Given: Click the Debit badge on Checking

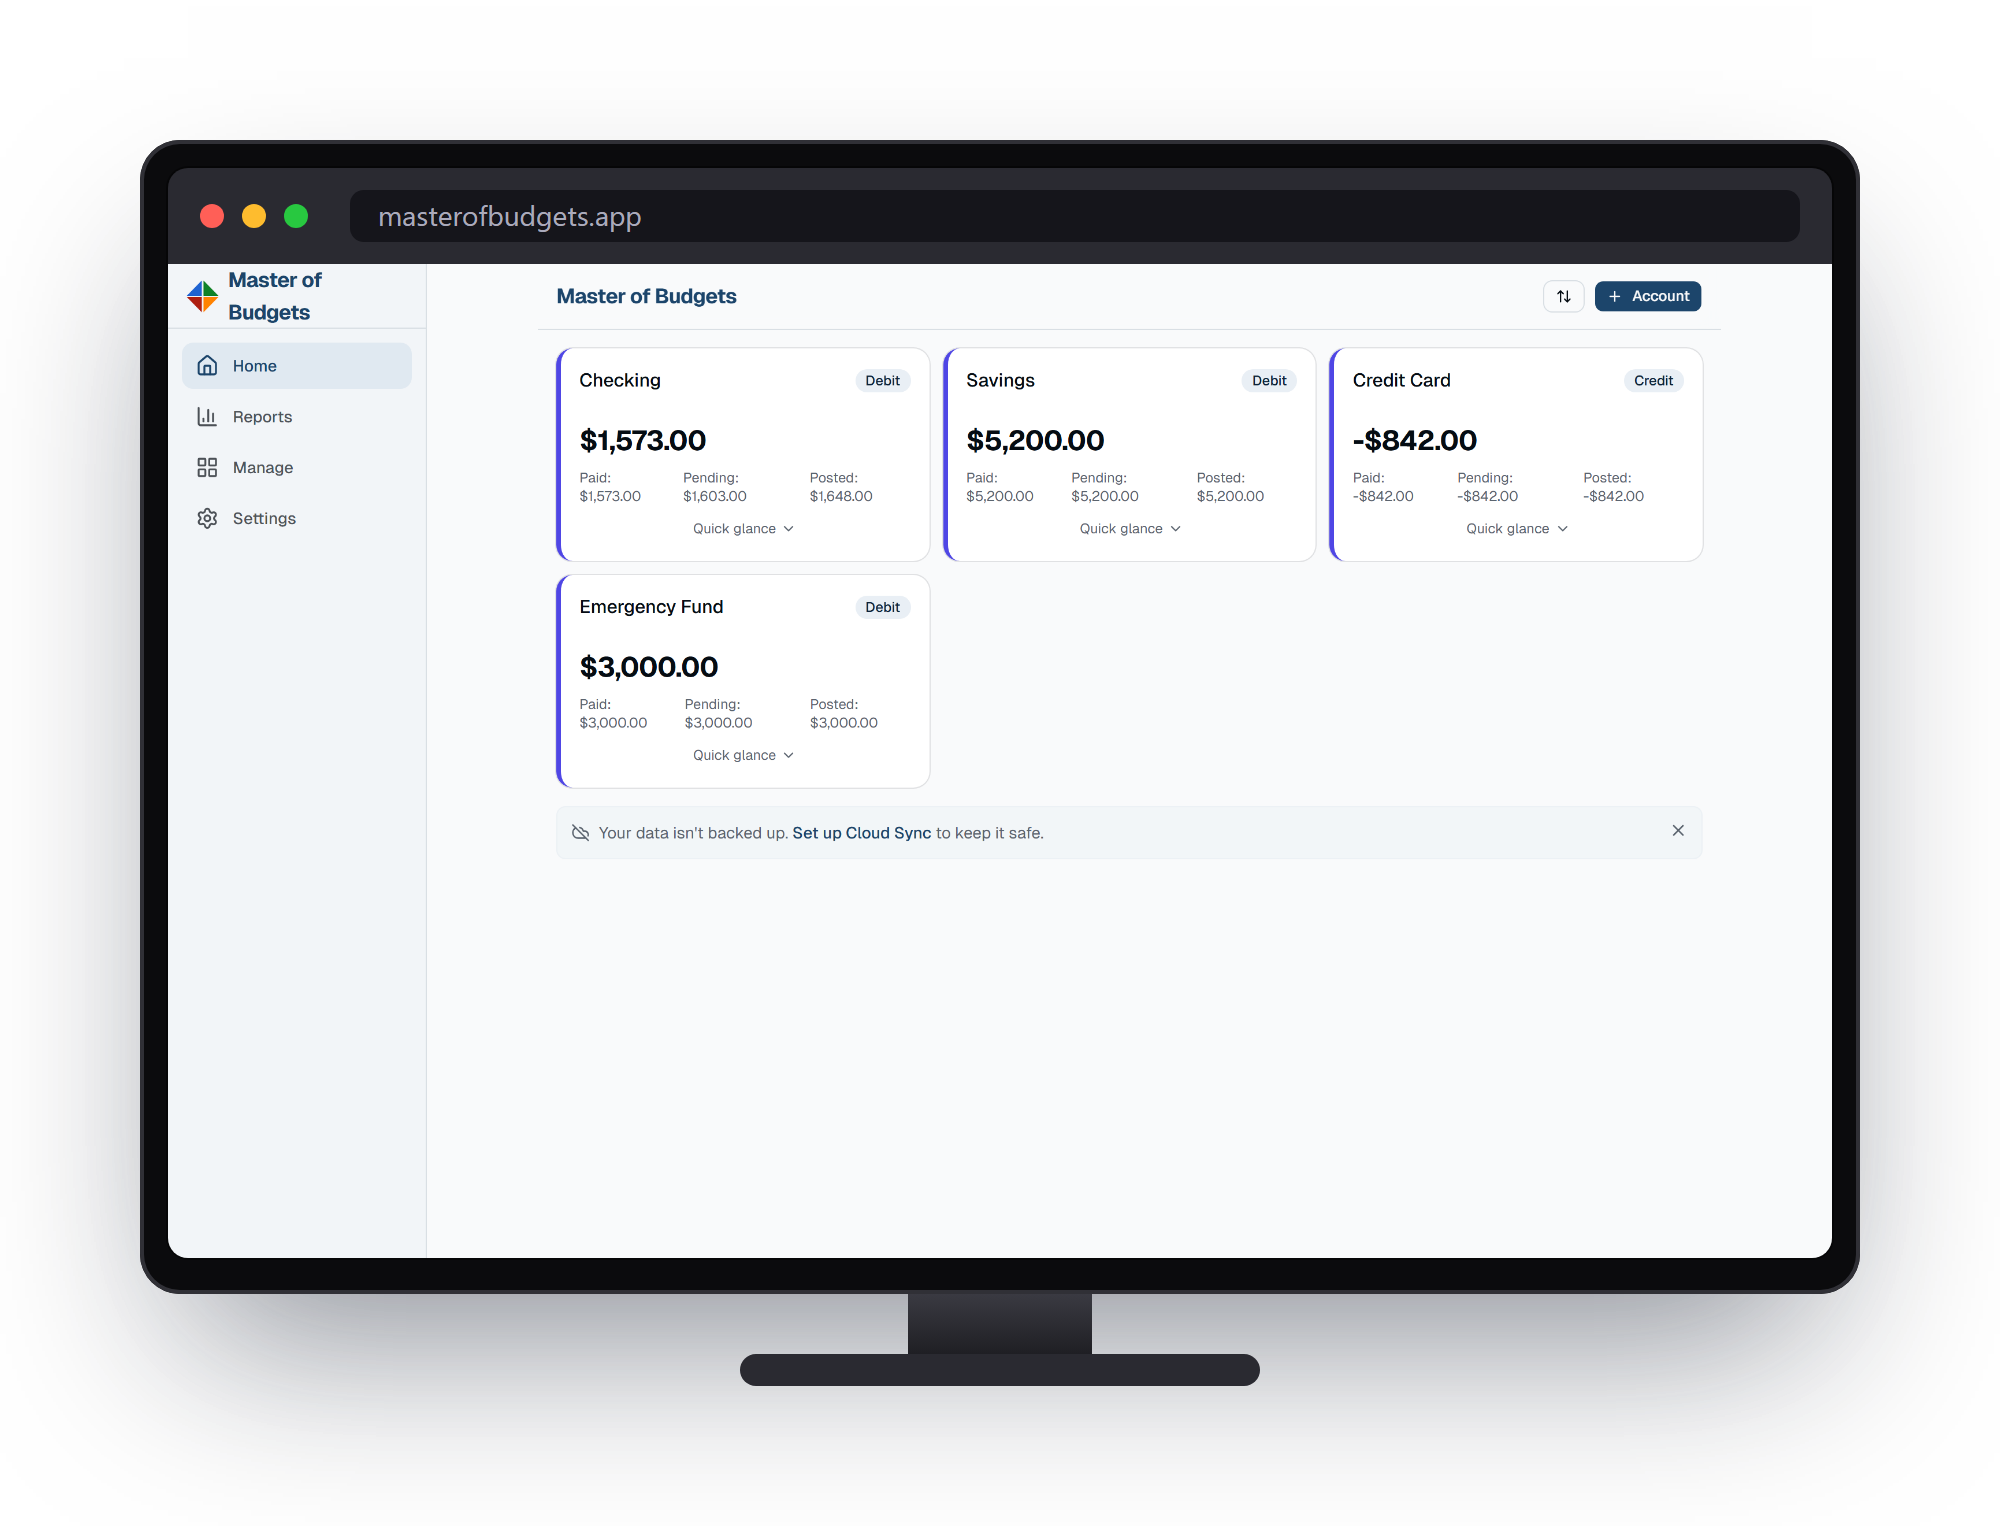Looking at the screenshot, I should (882, 381).
